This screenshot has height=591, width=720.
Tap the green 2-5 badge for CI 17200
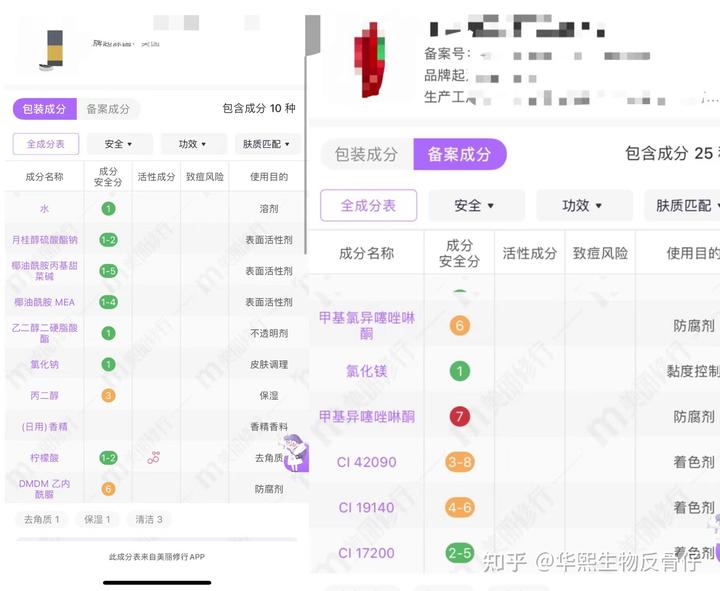[x=459, y=552]
